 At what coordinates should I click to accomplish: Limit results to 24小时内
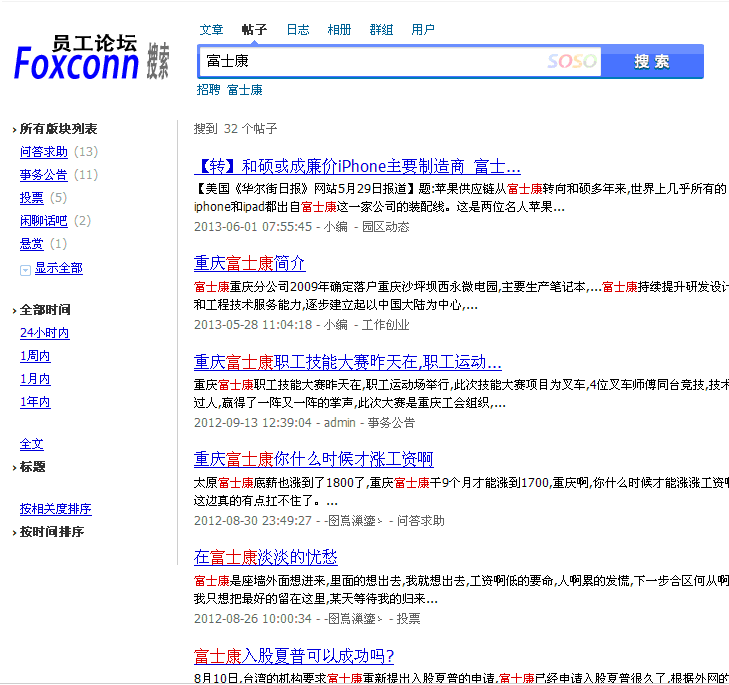point(45,333)
